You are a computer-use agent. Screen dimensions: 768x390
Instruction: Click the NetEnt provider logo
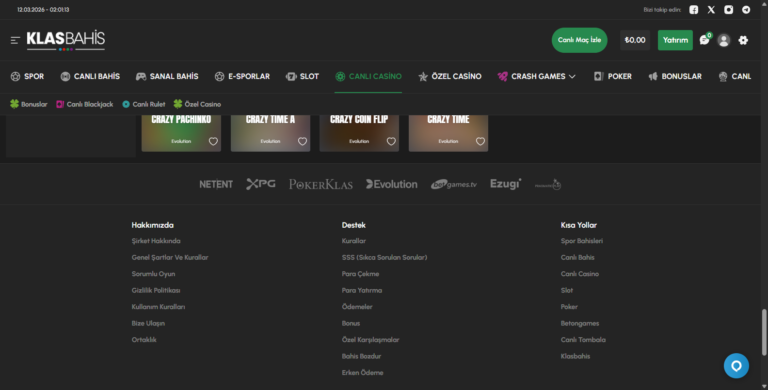216,184
